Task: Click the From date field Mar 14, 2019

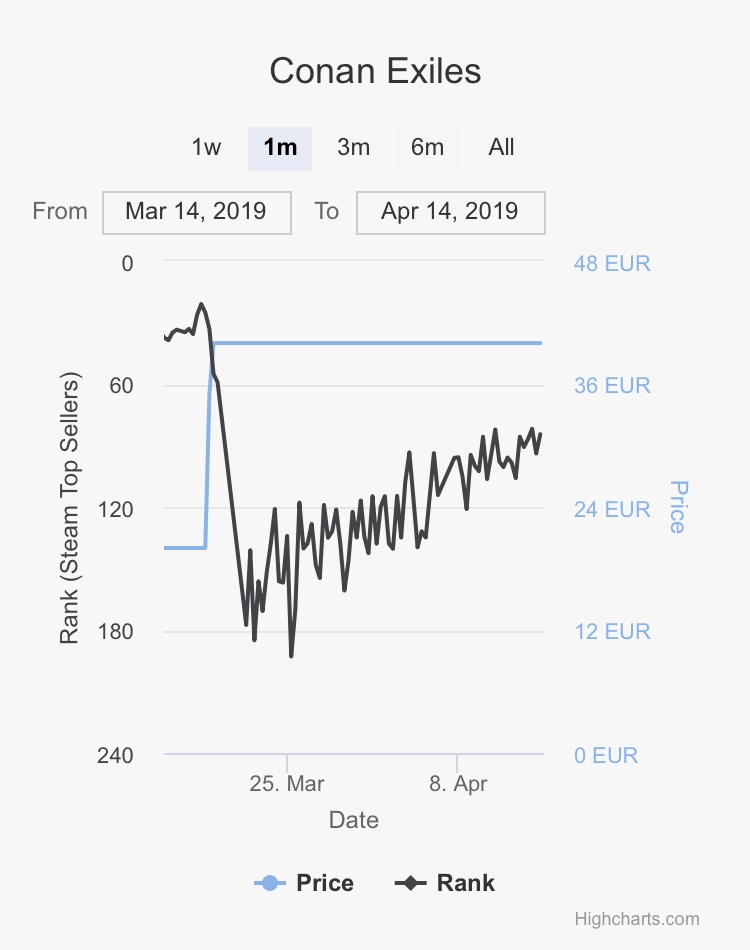Action: click(x=196, y=212)
